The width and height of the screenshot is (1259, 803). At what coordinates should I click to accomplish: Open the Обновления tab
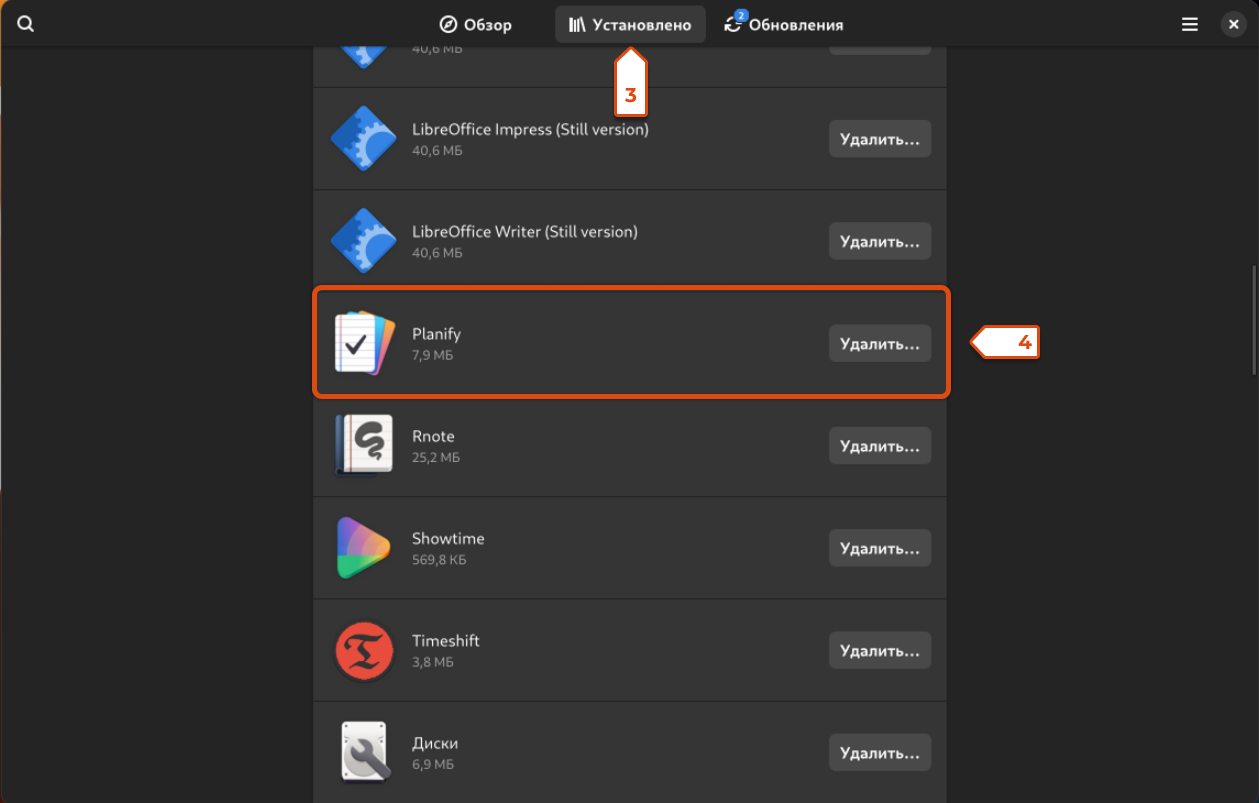[784, 25]
